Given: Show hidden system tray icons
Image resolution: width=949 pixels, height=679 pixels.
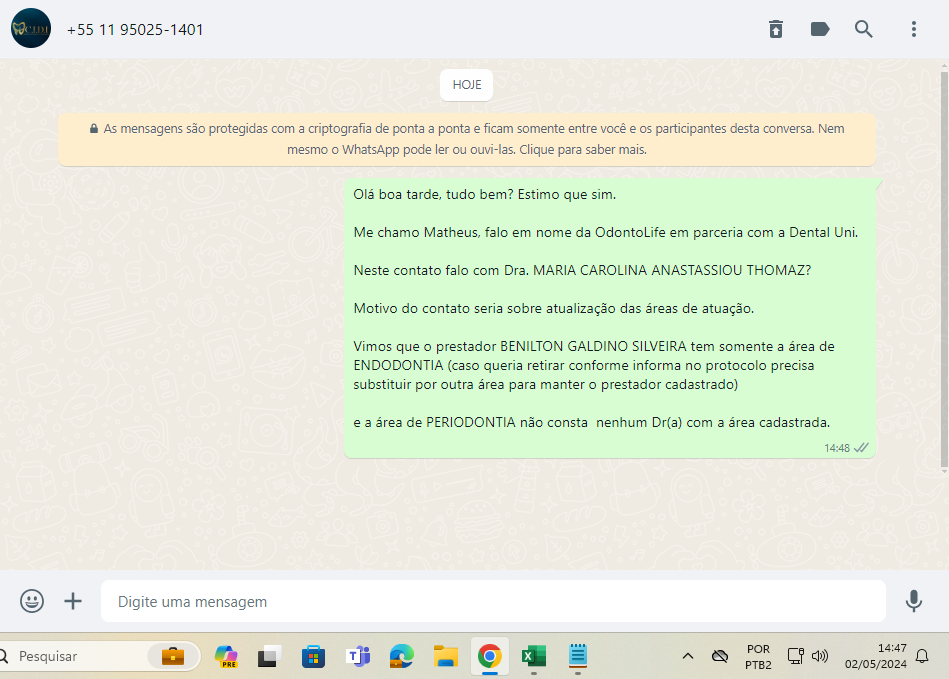Looking at the screenshot, I should (688, 656).
